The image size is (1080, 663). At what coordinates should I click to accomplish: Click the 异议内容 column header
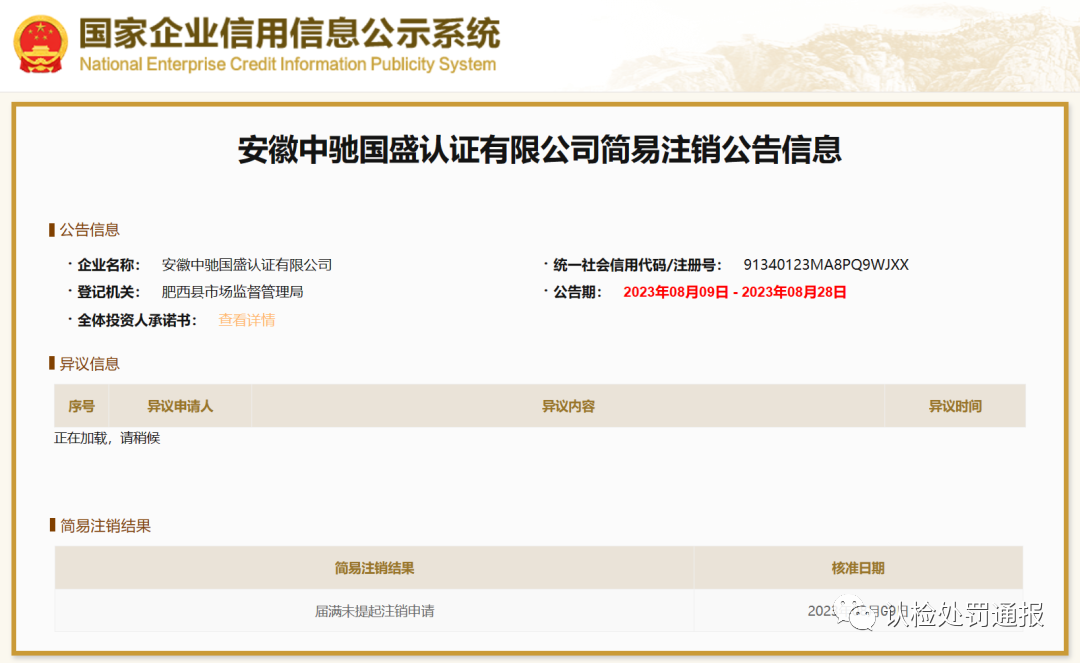pos(568,406)
